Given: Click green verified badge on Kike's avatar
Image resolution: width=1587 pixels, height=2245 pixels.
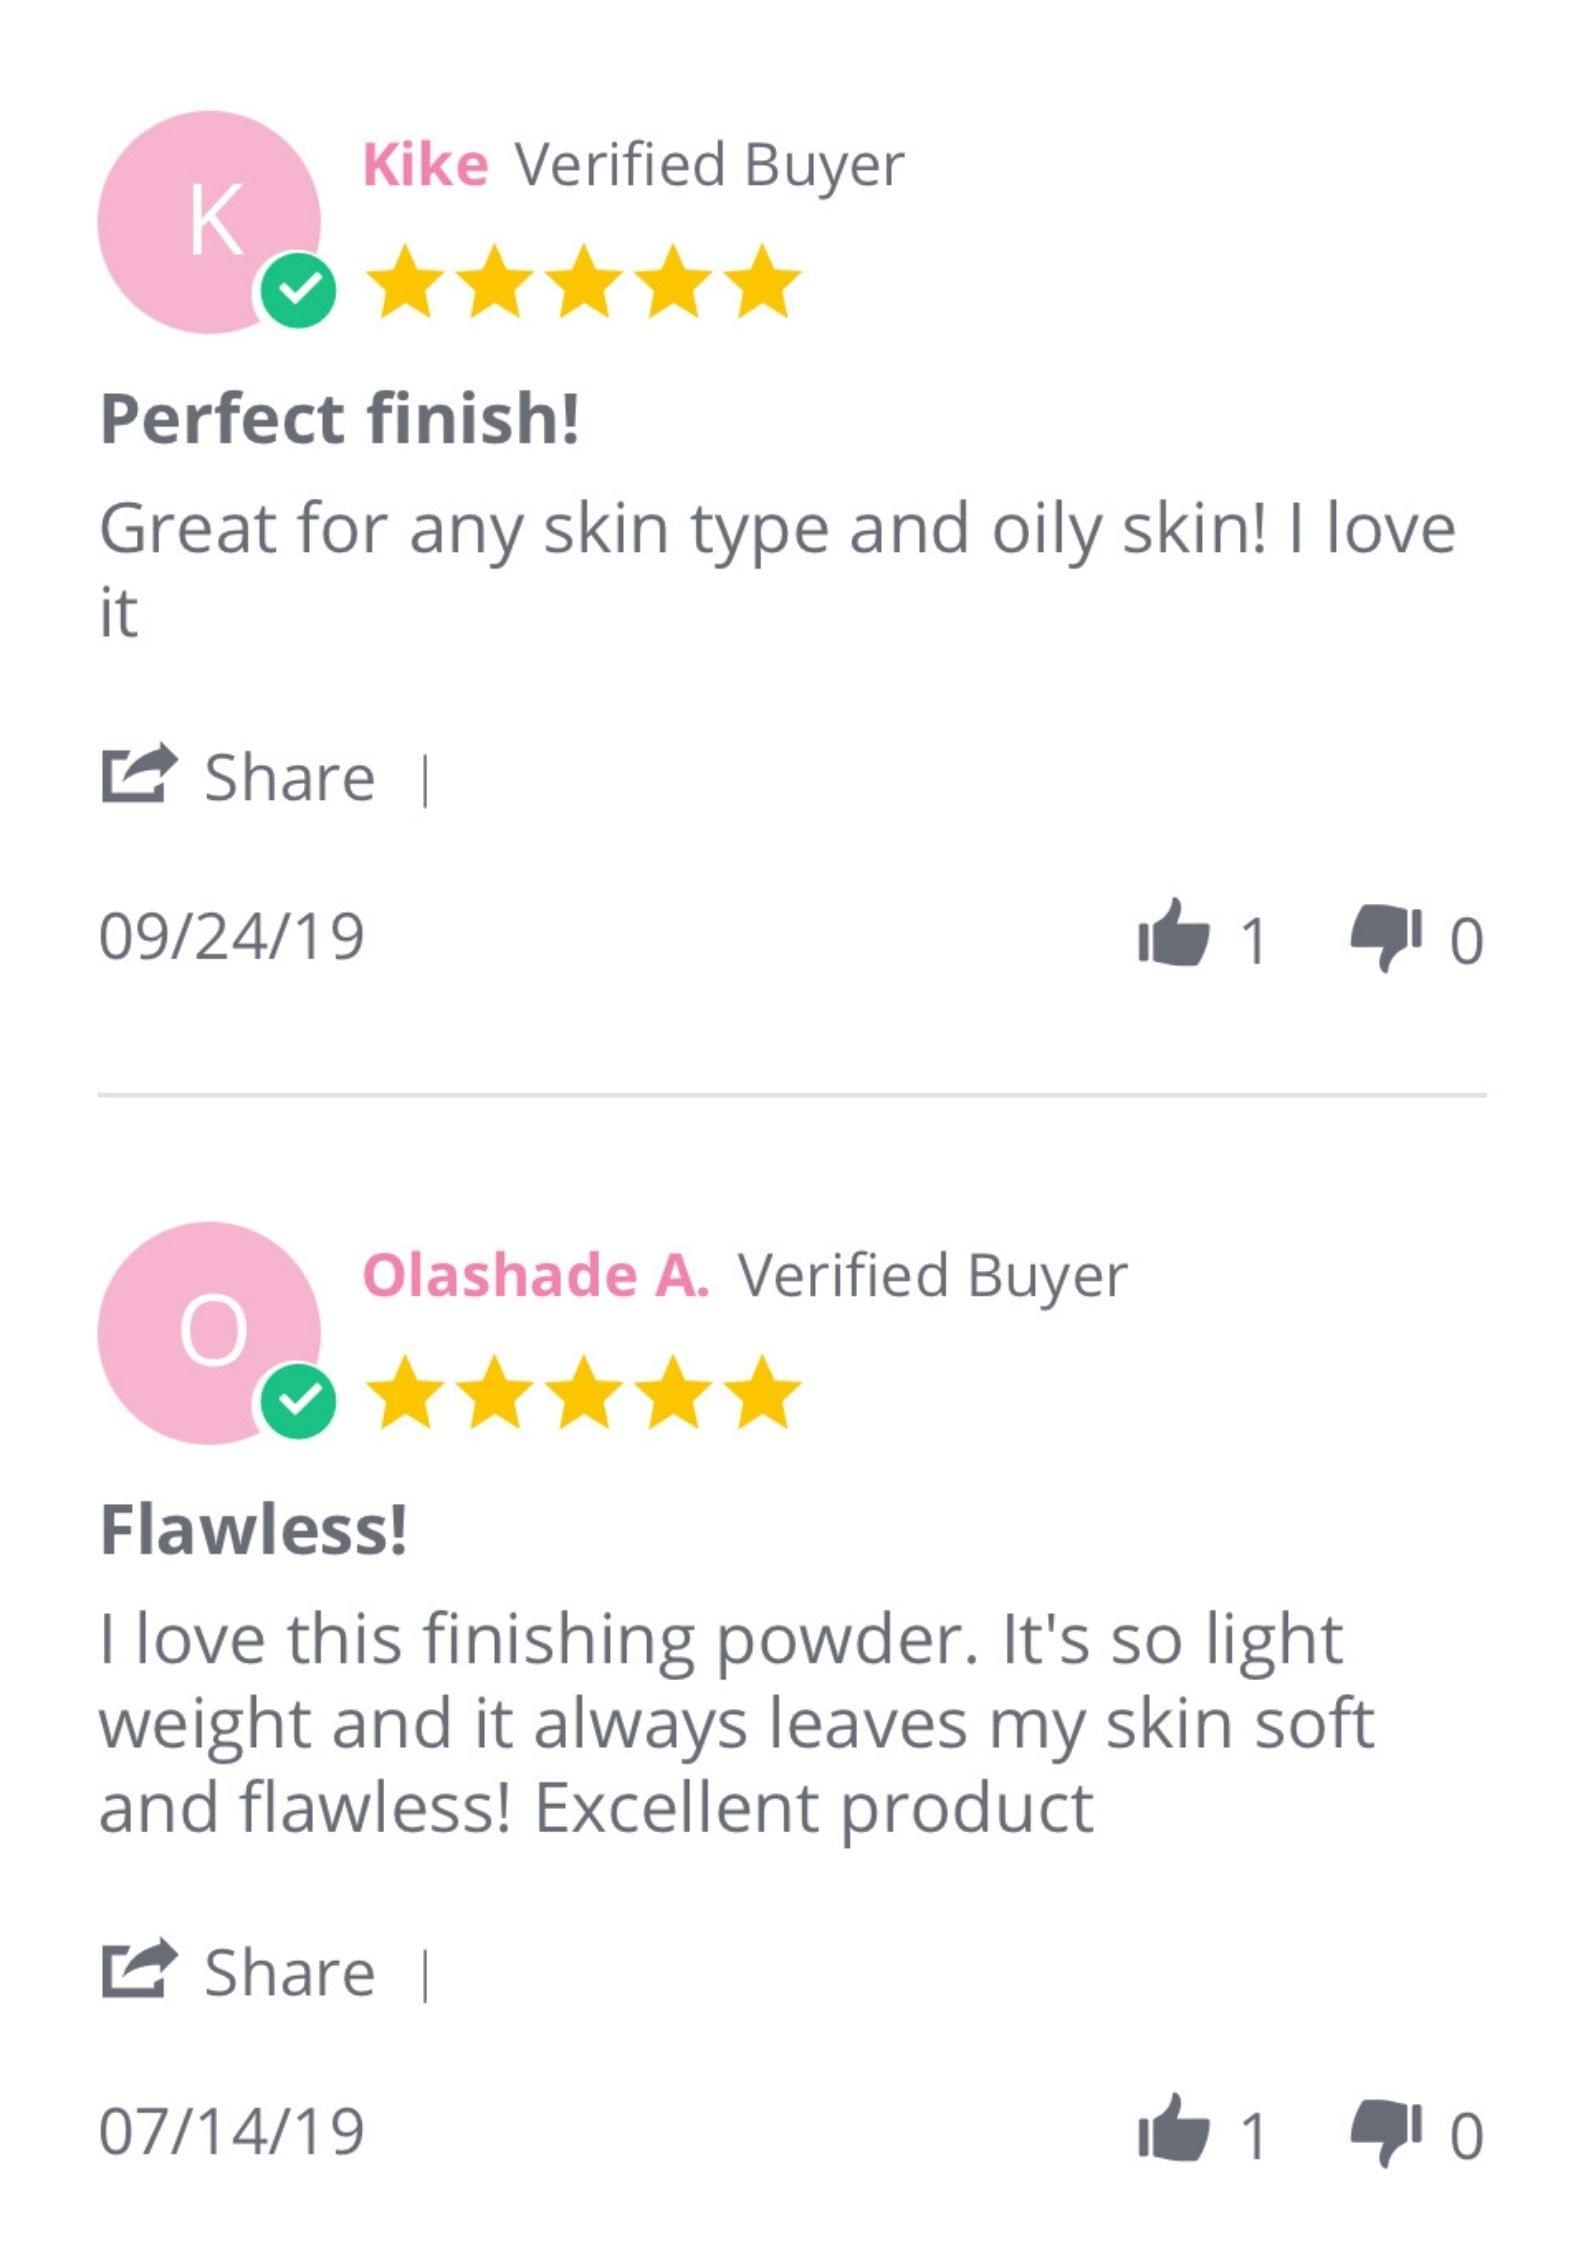Looking at the screenshot, I should (298, 290).
